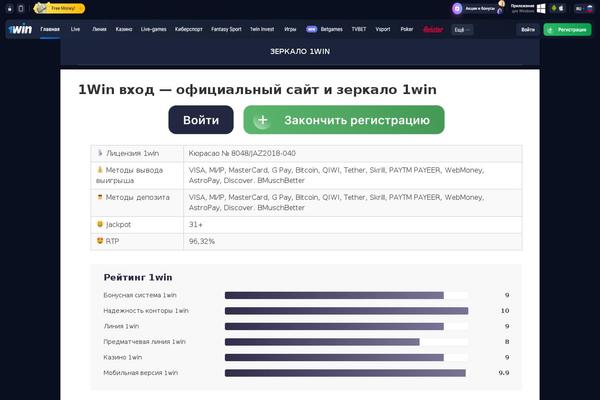Click the Мобильная версия score 9.9
The height and width of the screenshot is (400, 600).
(504, 373)
